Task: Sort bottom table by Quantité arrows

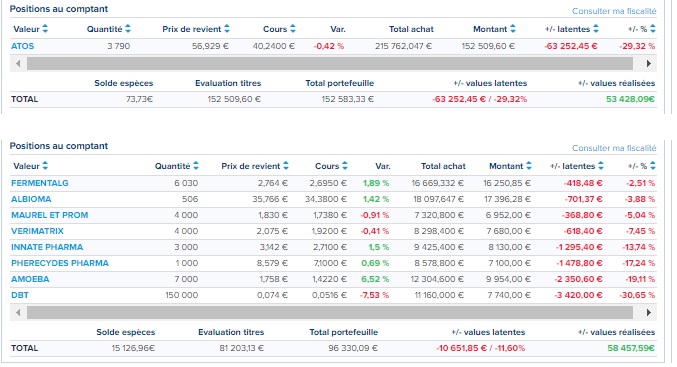Action: [196, 166]
